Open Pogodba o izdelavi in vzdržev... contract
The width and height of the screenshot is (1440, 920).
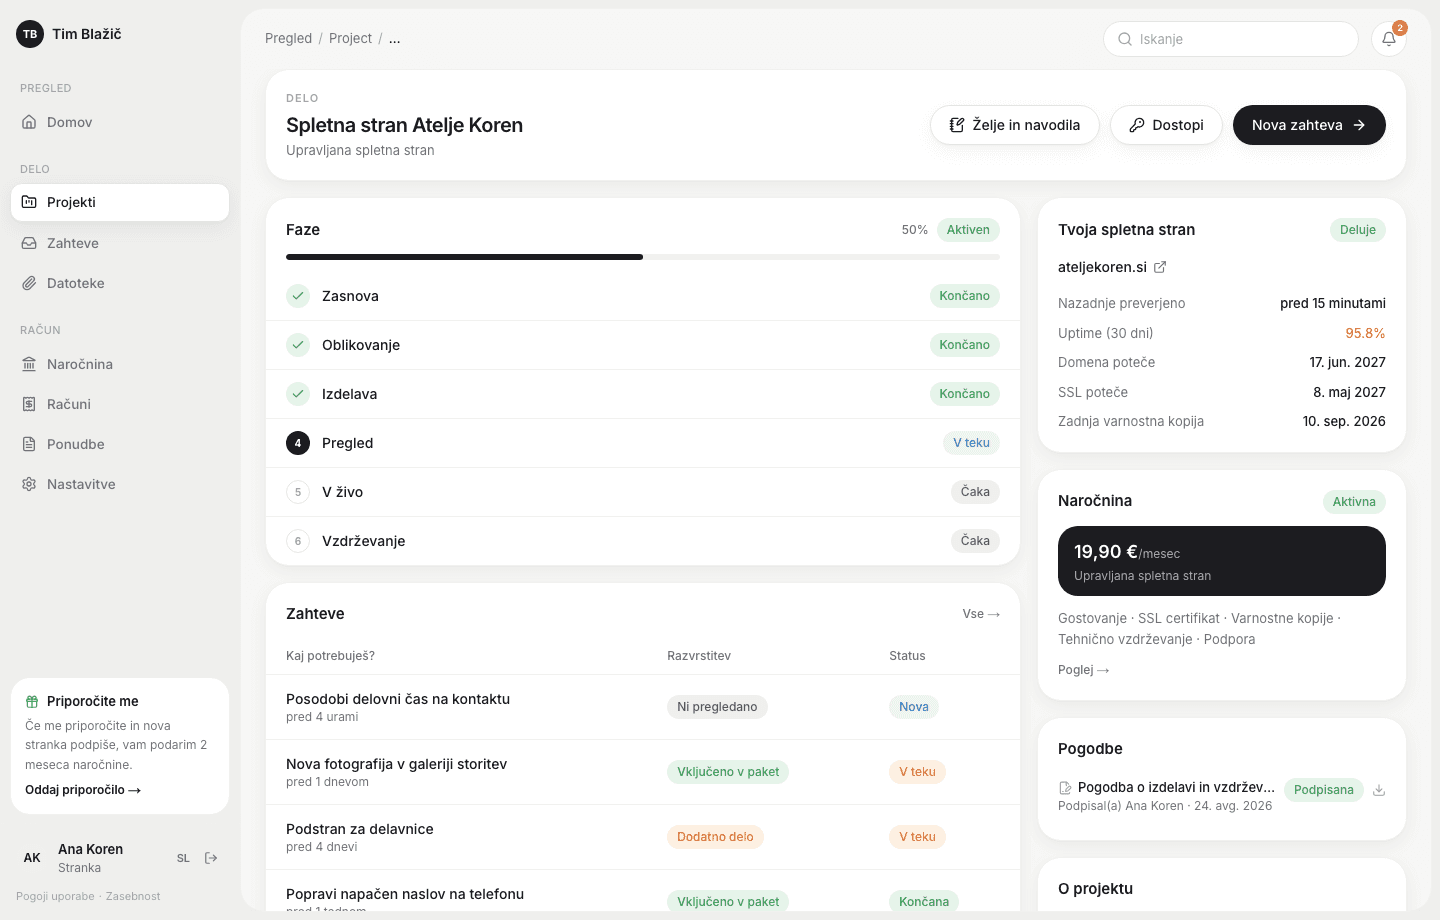click(x=1176, y=787)
